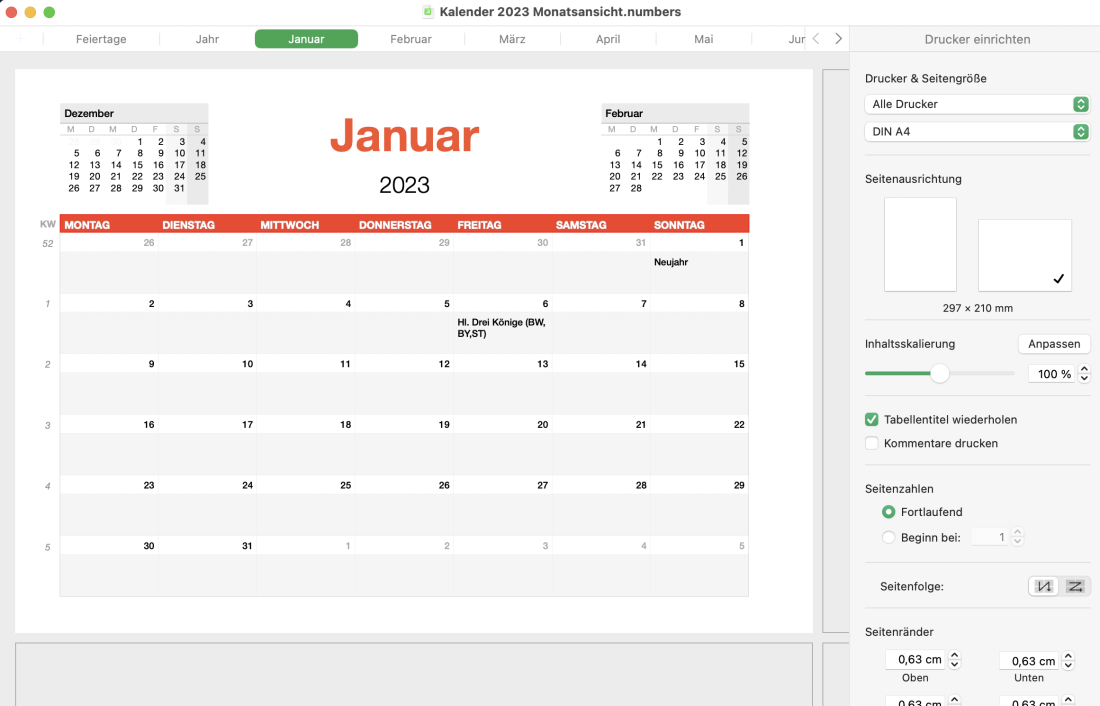Open the Alle Drucker dropdown
This screenshot has height=706, width=1100.
click(977, 103)
